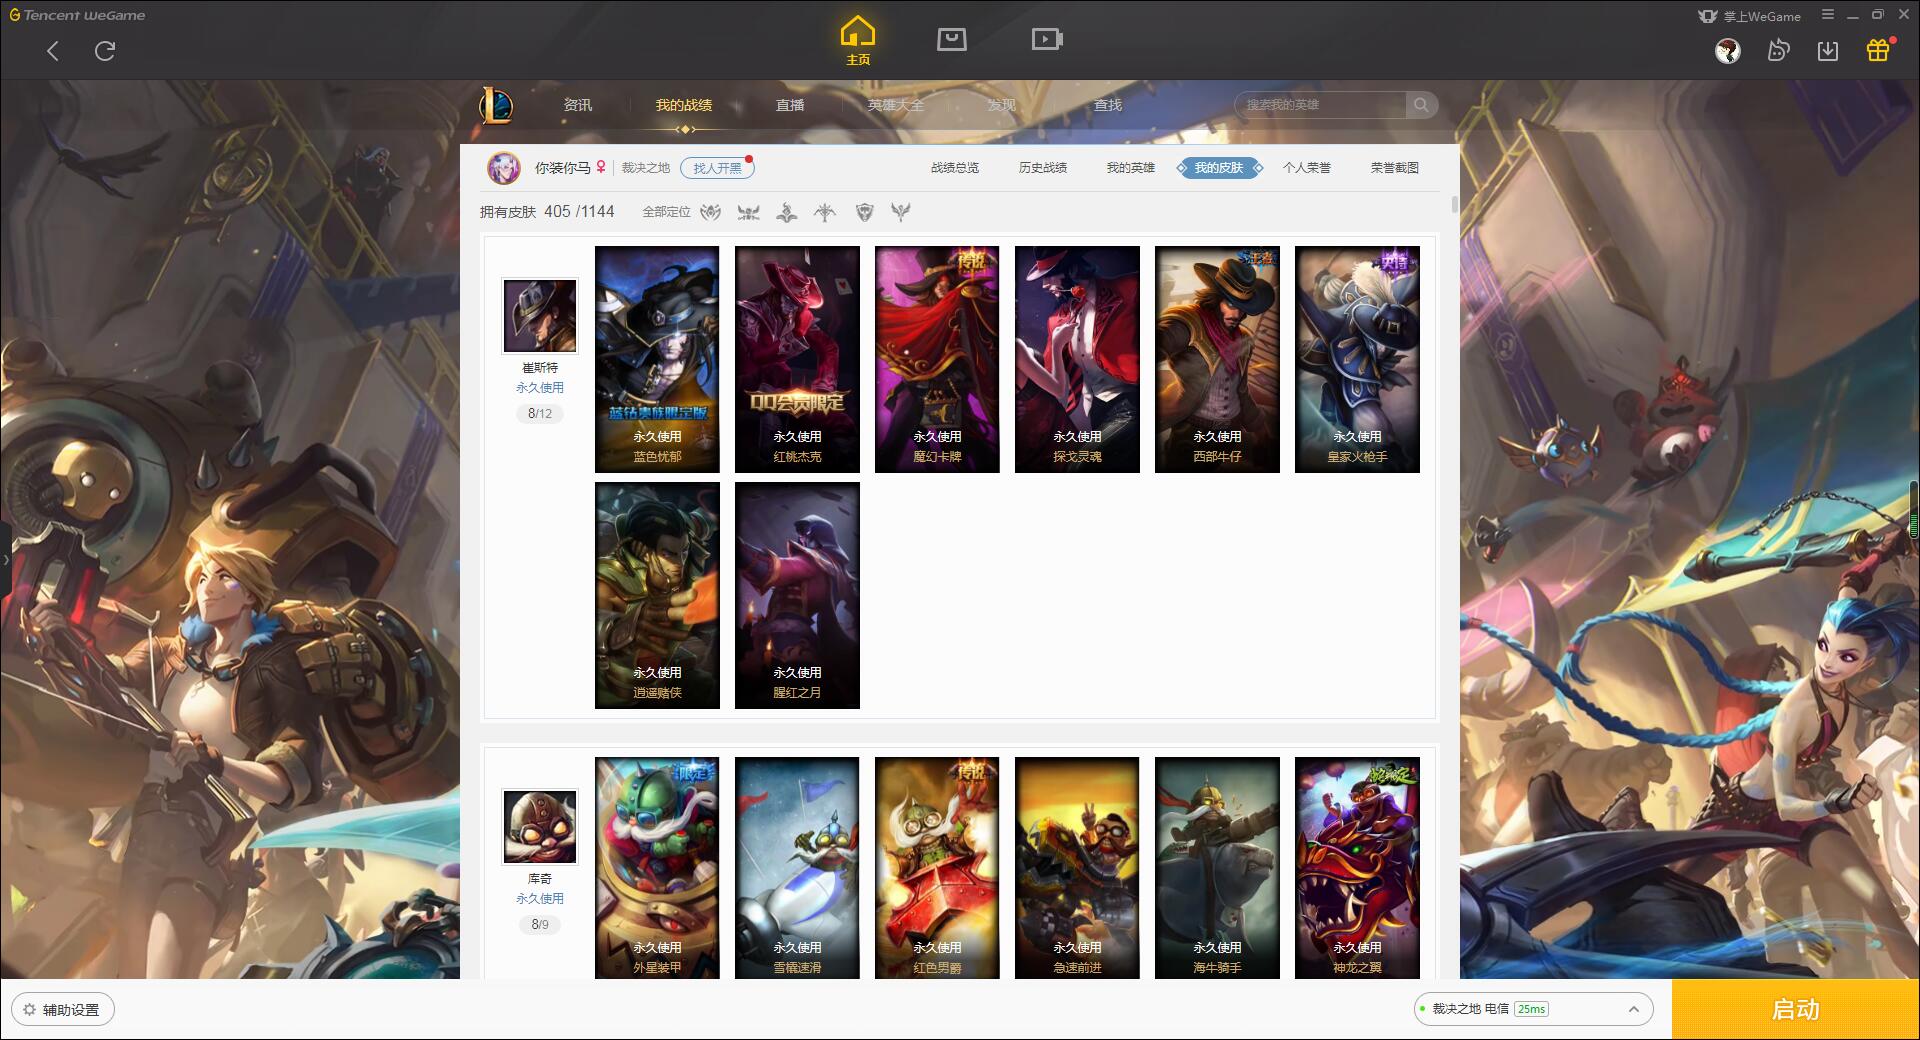The image size is (1920, 1040).
Task: Open the 探戈灵魂 skin card
Action: (x=1077, y=359)
